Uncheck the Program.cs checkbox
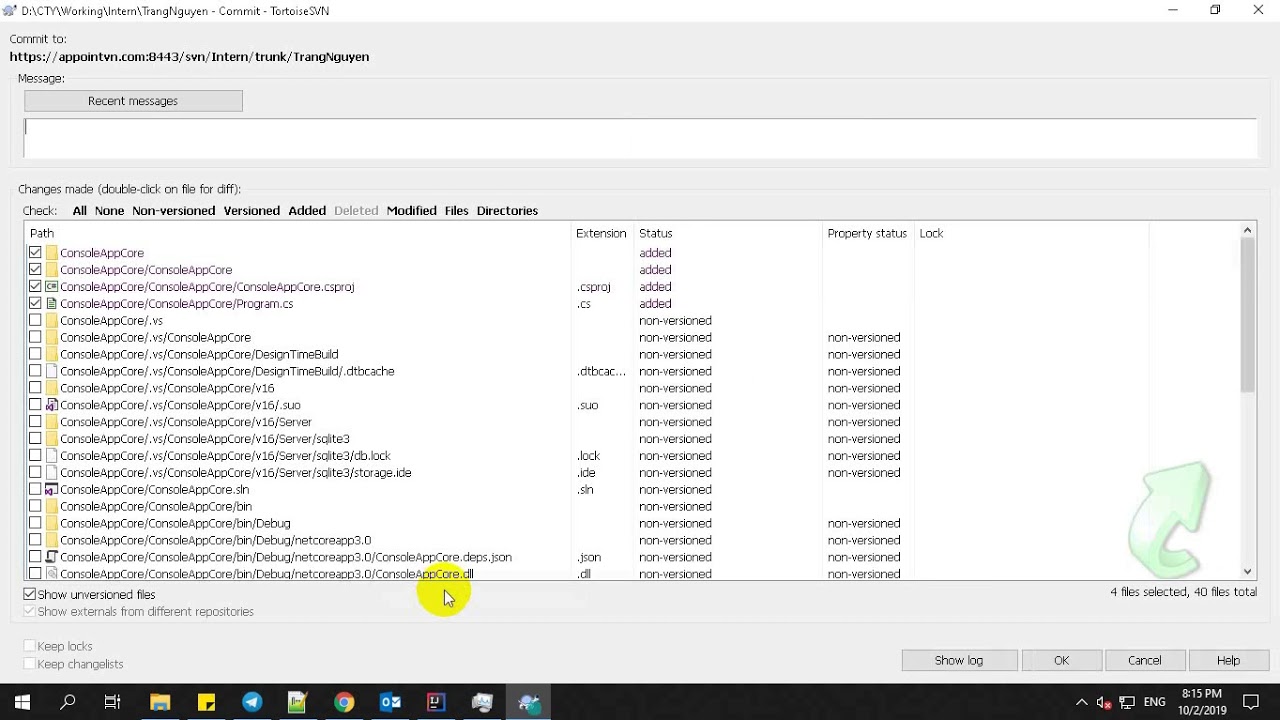The image size is (1280, 720). (x=36, y=304)
